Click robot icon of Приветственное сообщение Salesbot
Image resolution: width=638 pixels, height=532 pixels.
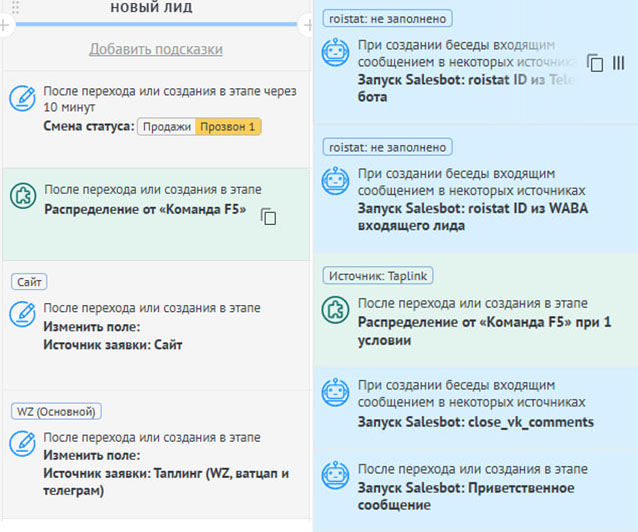pyautogui.click(x=335, y=475)
